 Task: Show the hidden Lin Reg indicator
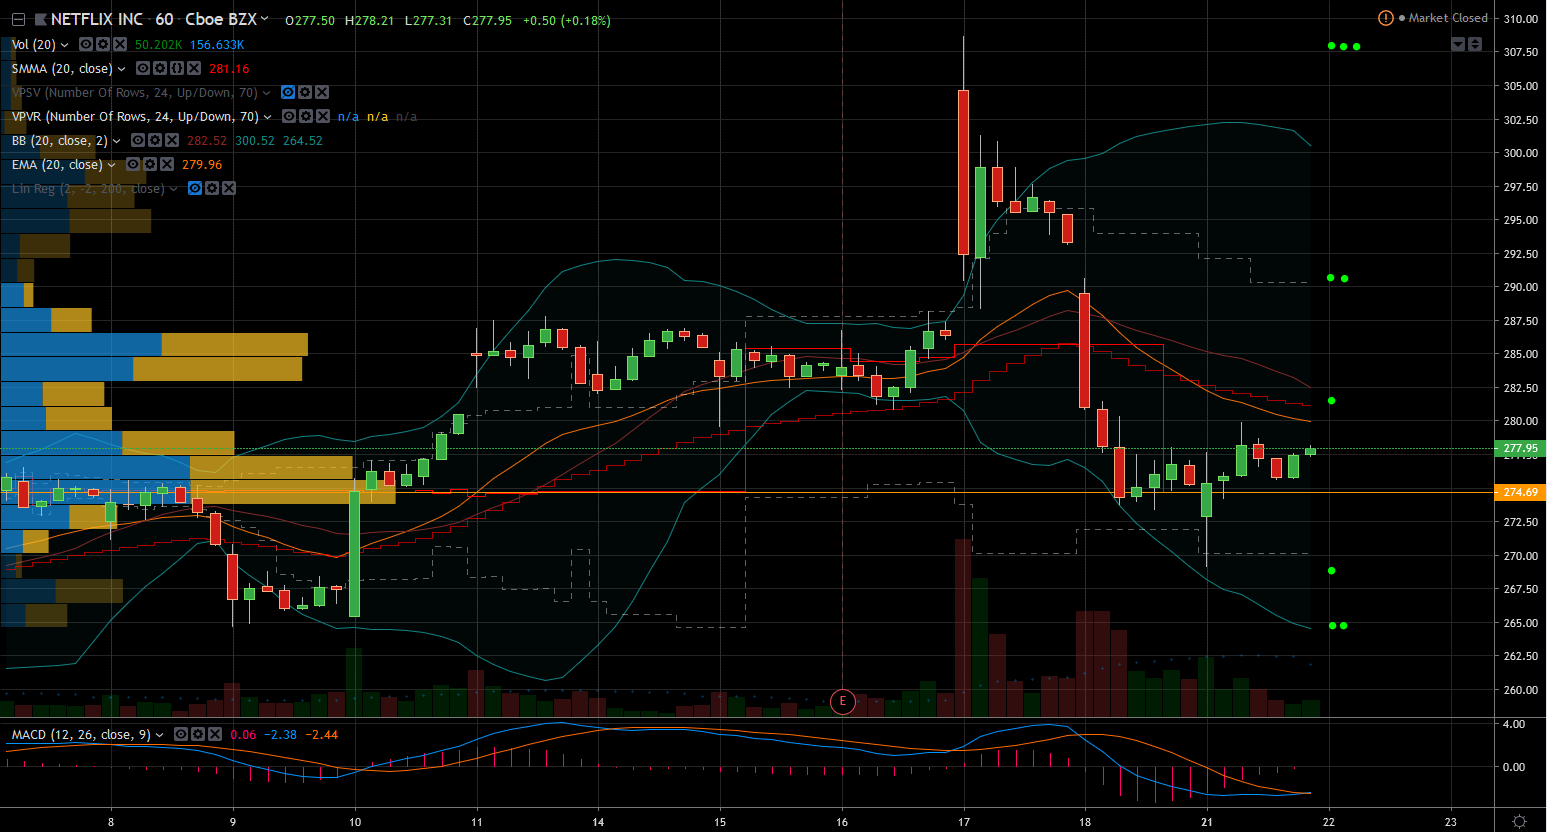[x=195, y=189]
